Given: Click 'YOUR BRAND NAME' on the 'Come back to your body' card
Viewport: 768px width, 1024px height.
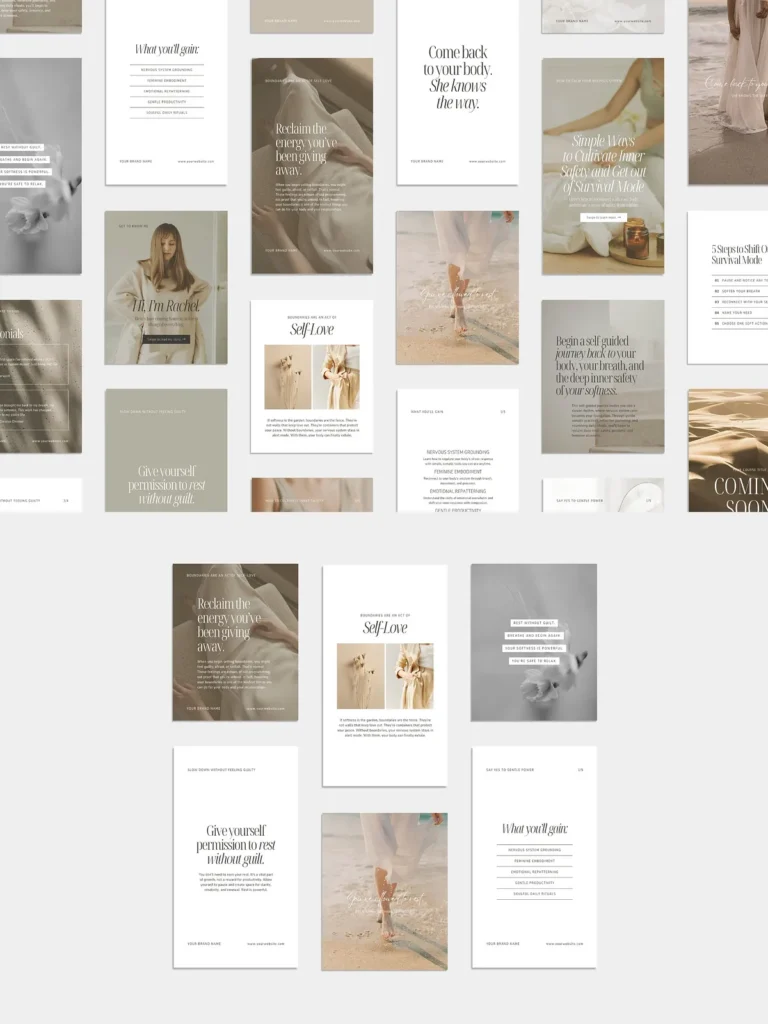Looking at the screenshot, I should tap(427, 161).
